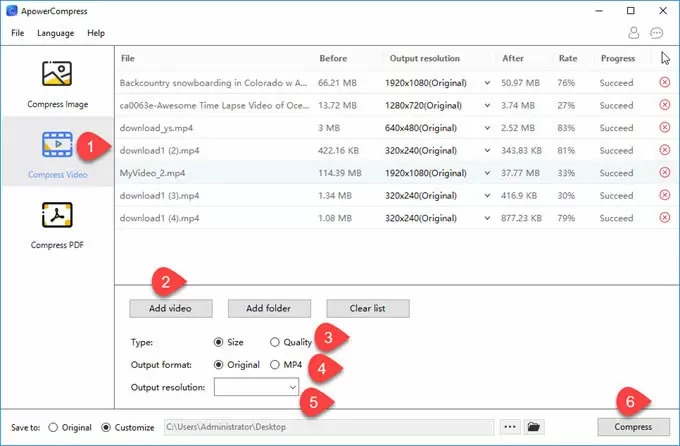Remove download1 (2).mp4 with red X
The image size is (680, 446).
(664, 150)
